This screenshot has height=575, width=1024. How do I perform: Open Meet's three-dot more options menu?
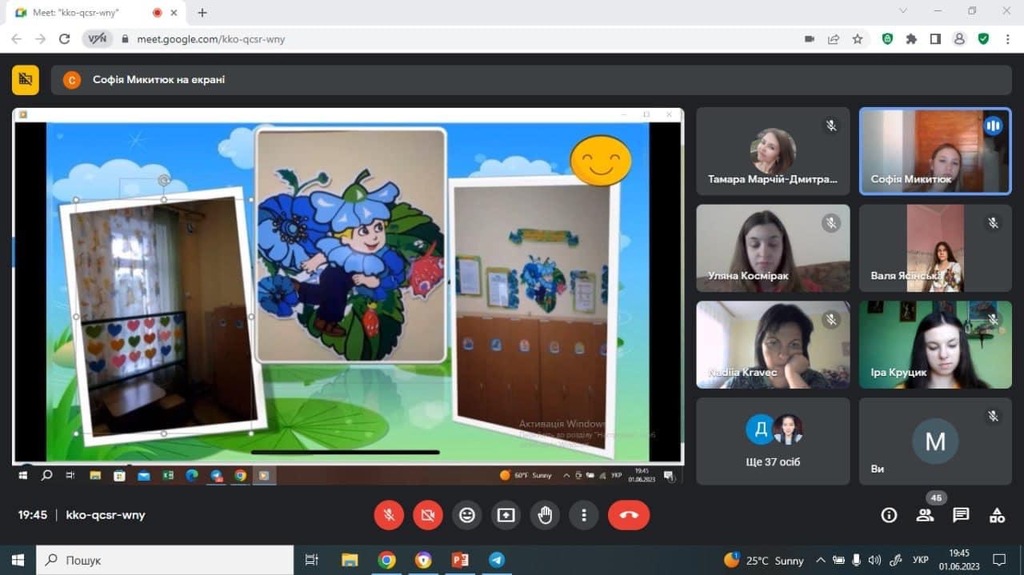pos(584,515)
